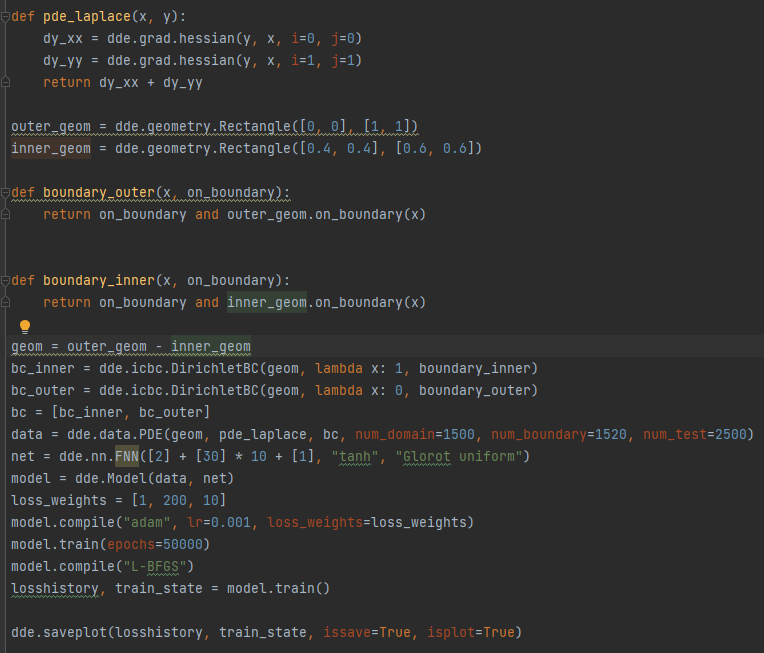Viewport: 764px width, 653px height.
Task: Click num_test=2500 parameter
Action: click(695, 434)
